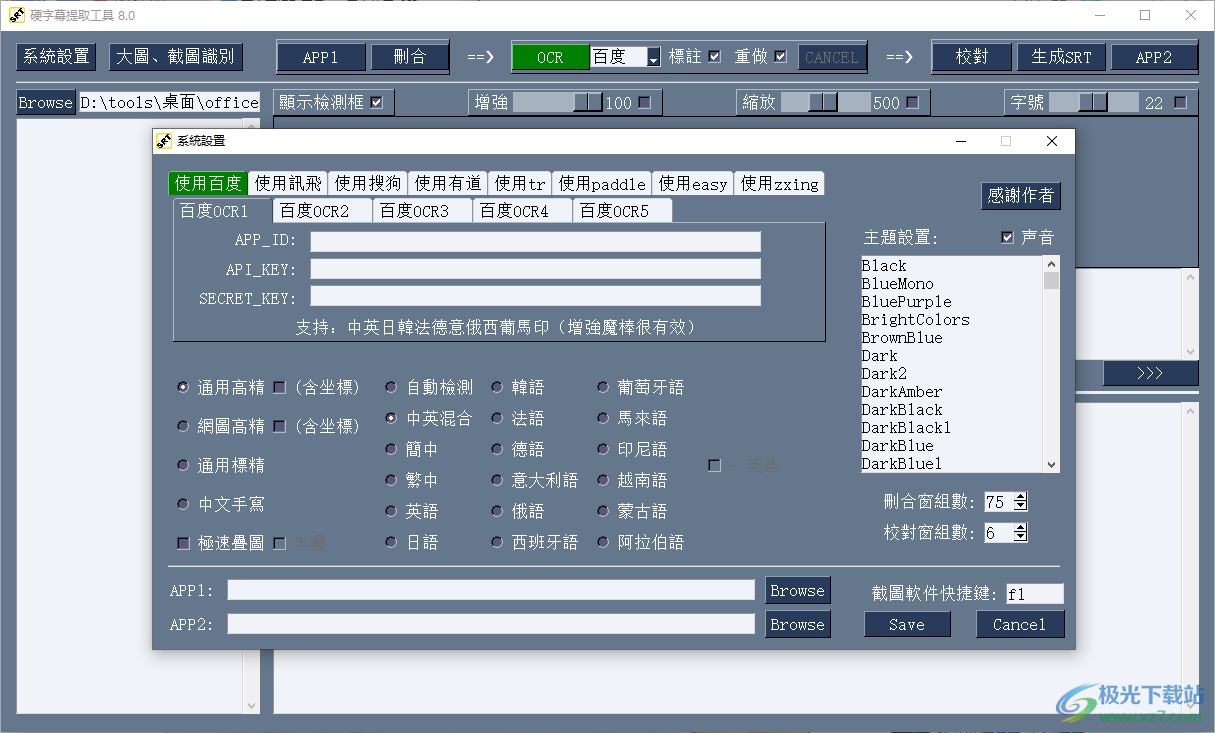The image size is (1215, 733).
Task: Open the 百度OCR5 sub-tab
Action: [x=622, y=211]
